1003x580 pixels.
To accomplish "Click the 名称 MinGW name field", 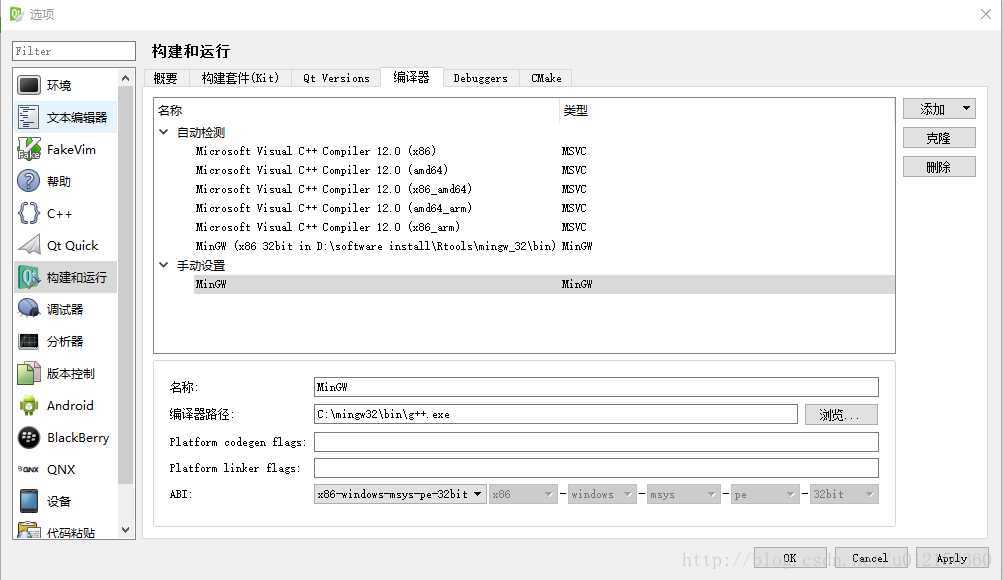I will coord(596,387).
